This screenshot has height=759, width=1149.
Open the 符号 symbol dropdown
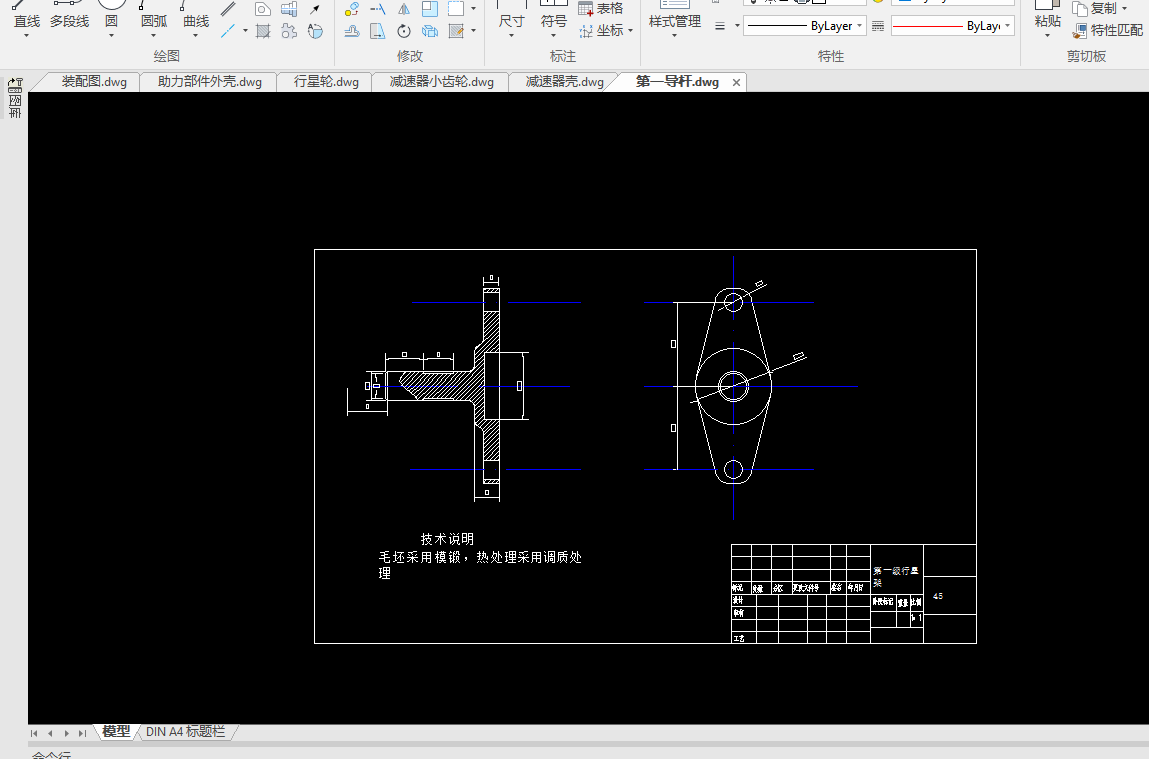(553, 35)
